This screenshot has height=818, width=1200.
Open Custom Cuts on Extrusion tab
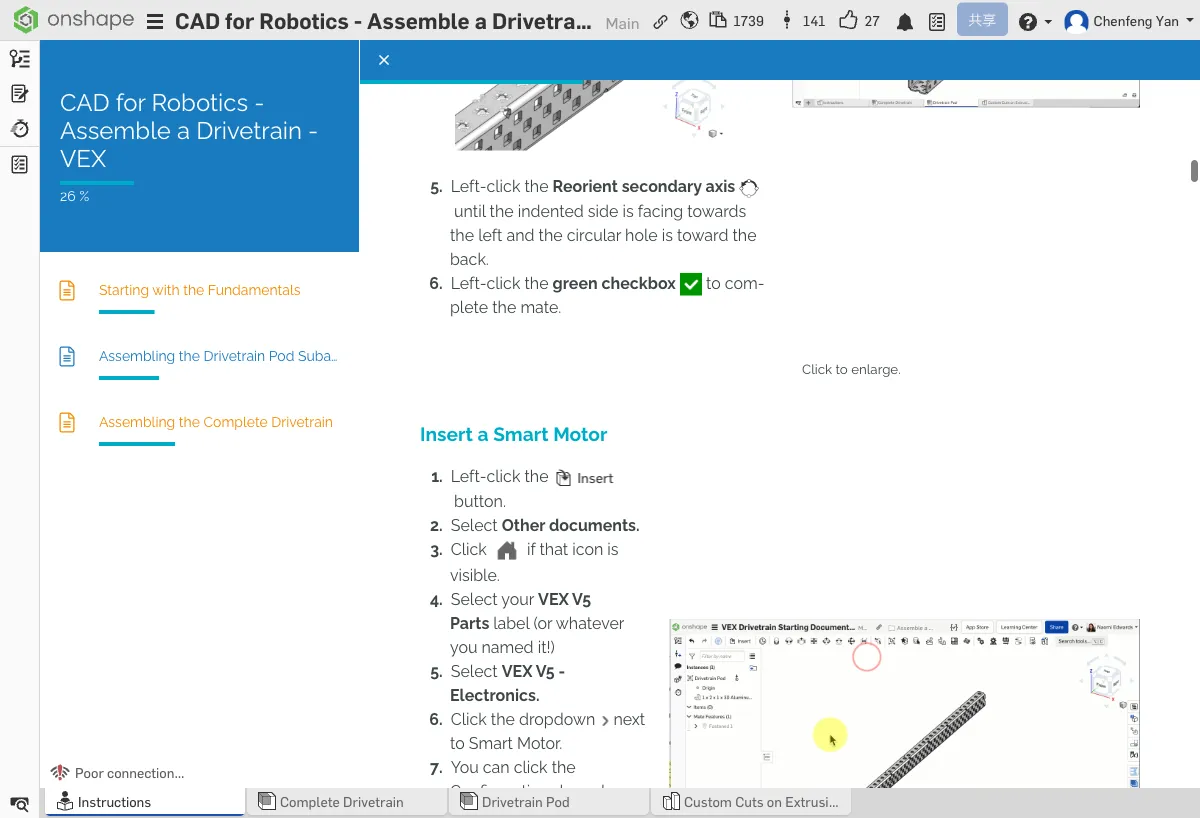(x=760, y=802)
